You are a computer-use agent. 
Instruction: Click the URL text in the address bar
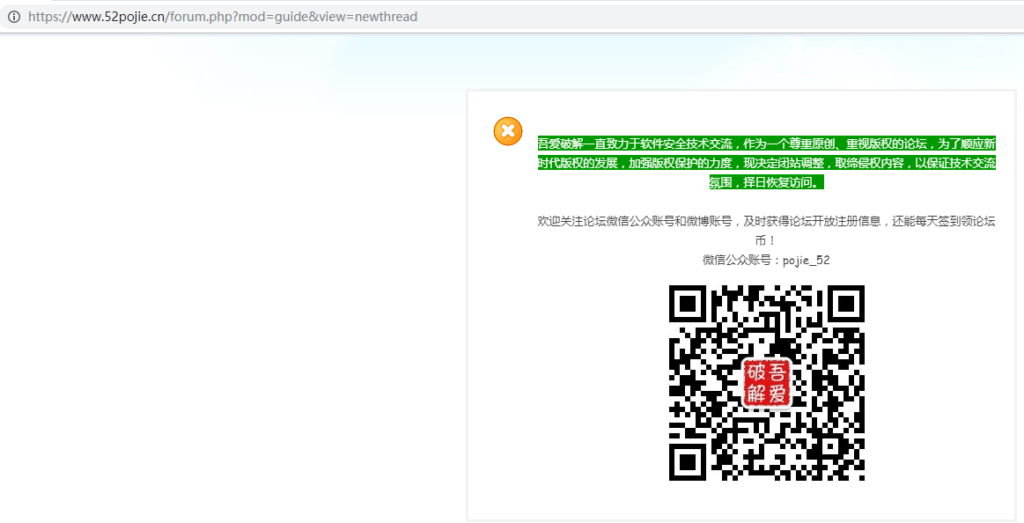pos(223,17)
